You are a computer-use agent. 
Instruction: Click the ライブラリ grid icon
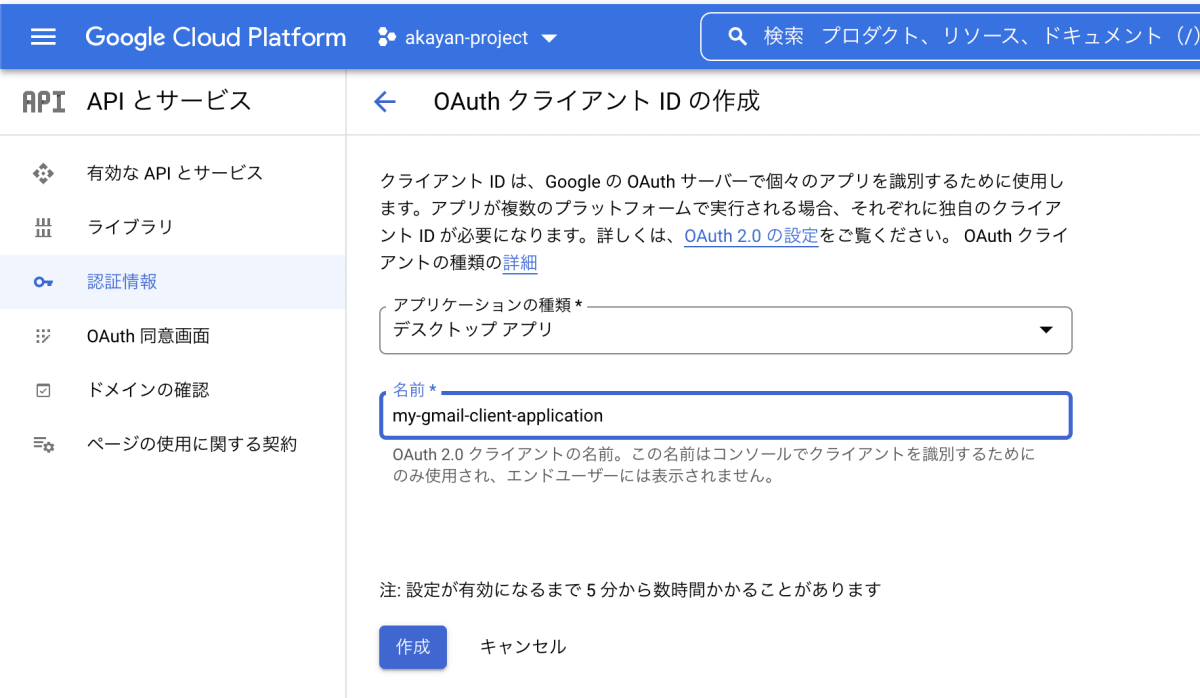coord(43,227)
